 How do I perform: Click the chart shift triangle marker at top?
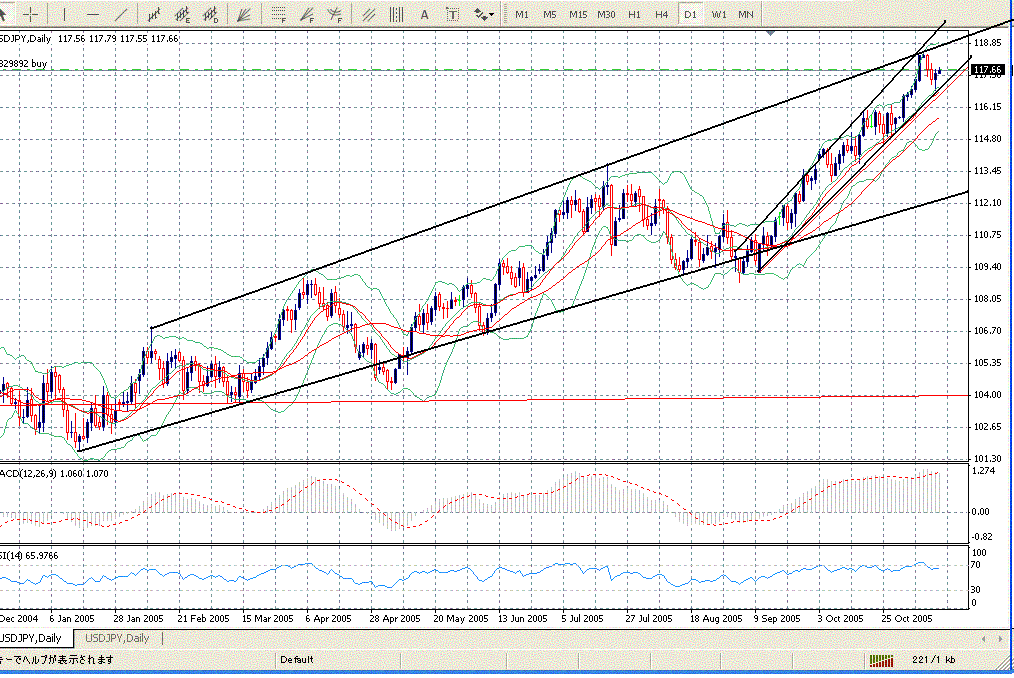pyautogui.click(x=770, y=33)
